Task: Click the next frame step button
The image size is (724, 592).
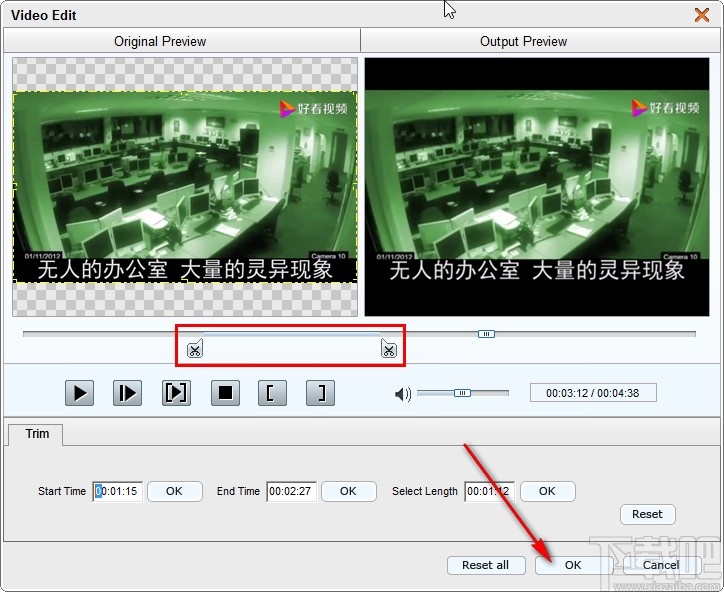Action: point(127,393)
